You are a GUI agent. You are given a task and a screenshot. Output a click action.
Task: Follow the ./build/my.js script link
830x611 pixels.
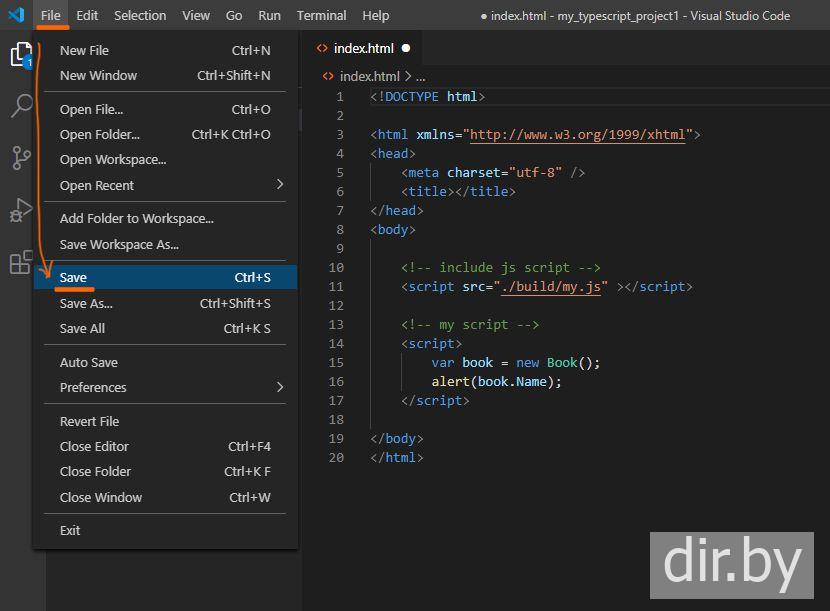click(x=550, y=286)
